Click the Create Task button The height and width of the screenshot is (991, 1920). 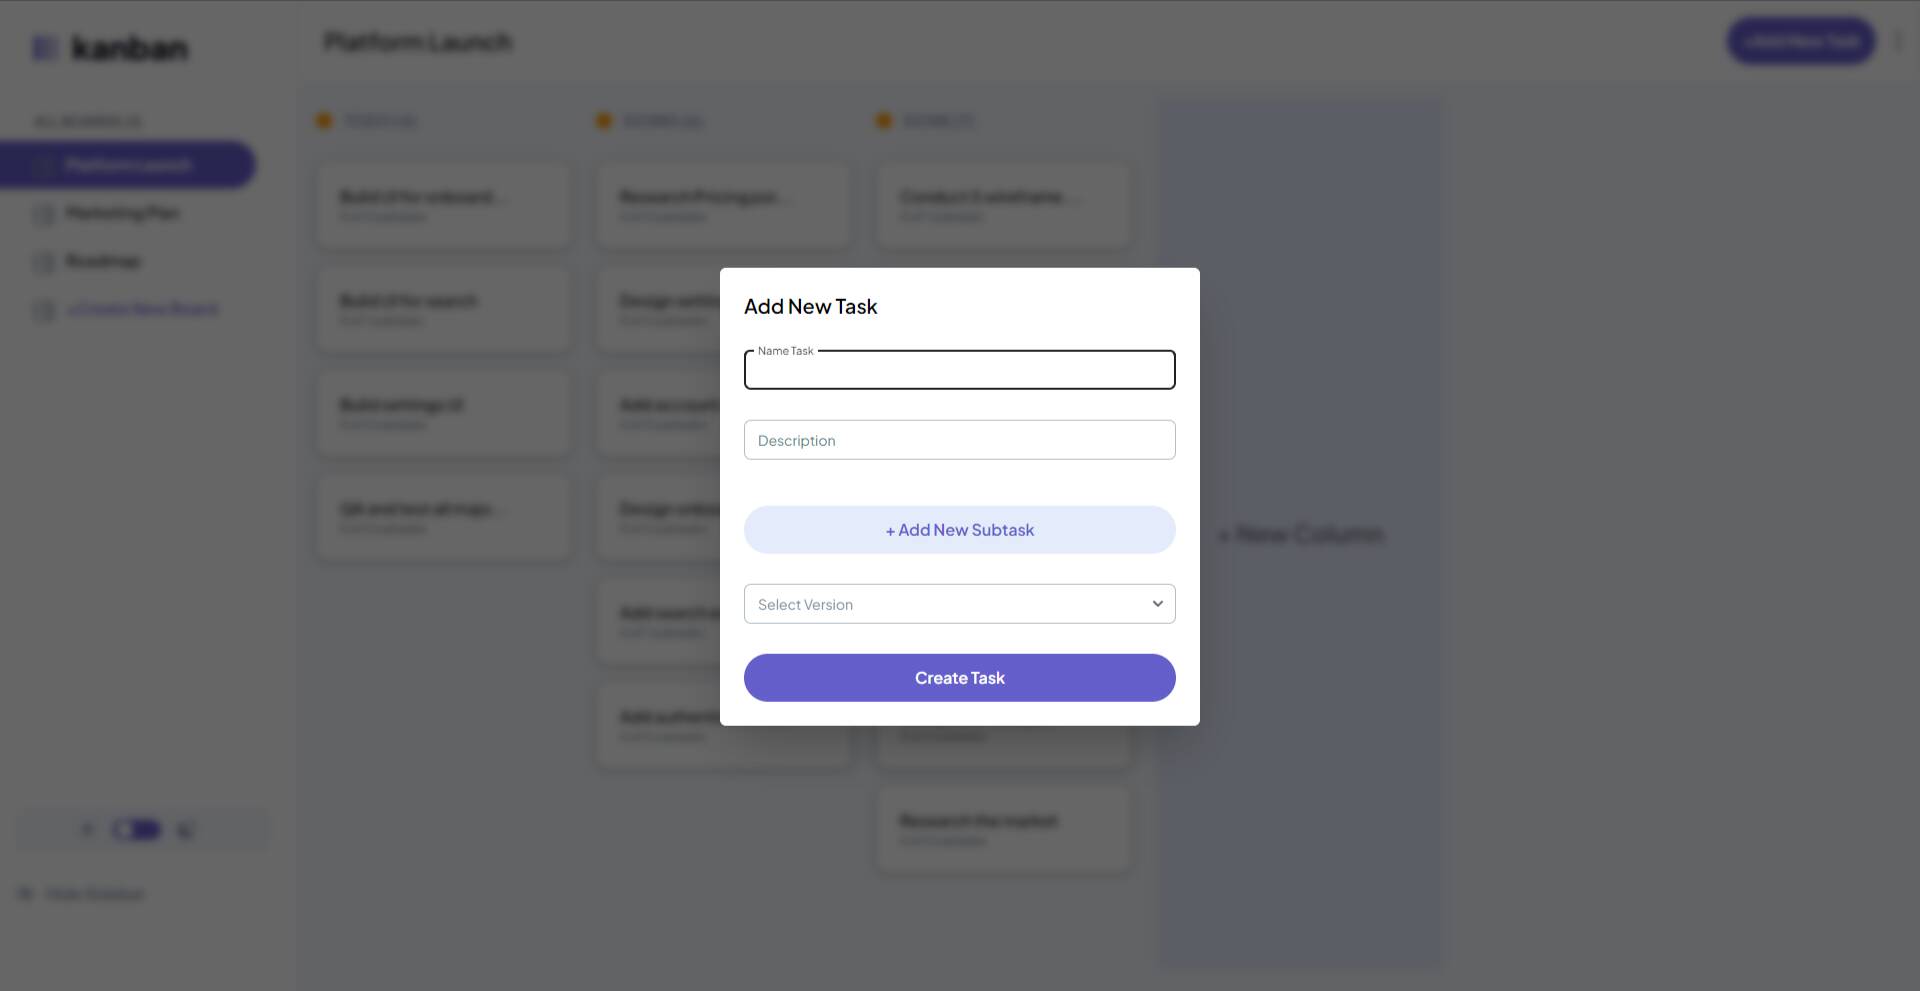(959, 678)
